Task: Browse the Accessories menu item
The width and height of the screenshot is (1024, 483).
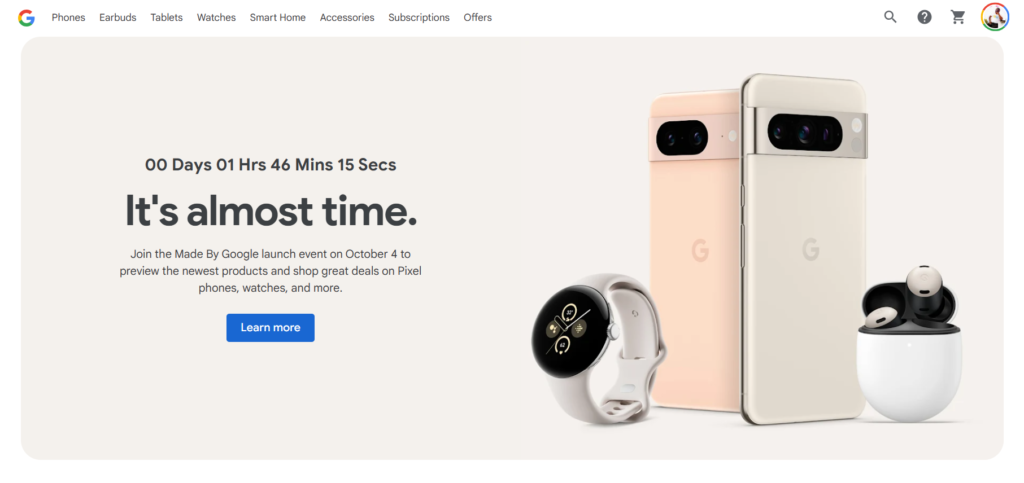Action: pyautogui.click(x=347, y=18)
